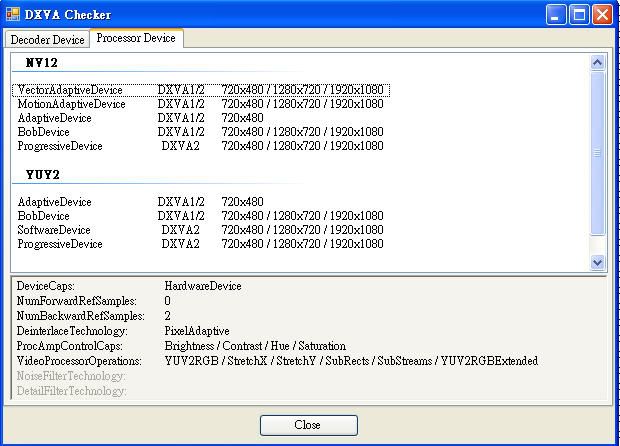Select AdaptiveDevice under YUY2

(x=201, y=202)
